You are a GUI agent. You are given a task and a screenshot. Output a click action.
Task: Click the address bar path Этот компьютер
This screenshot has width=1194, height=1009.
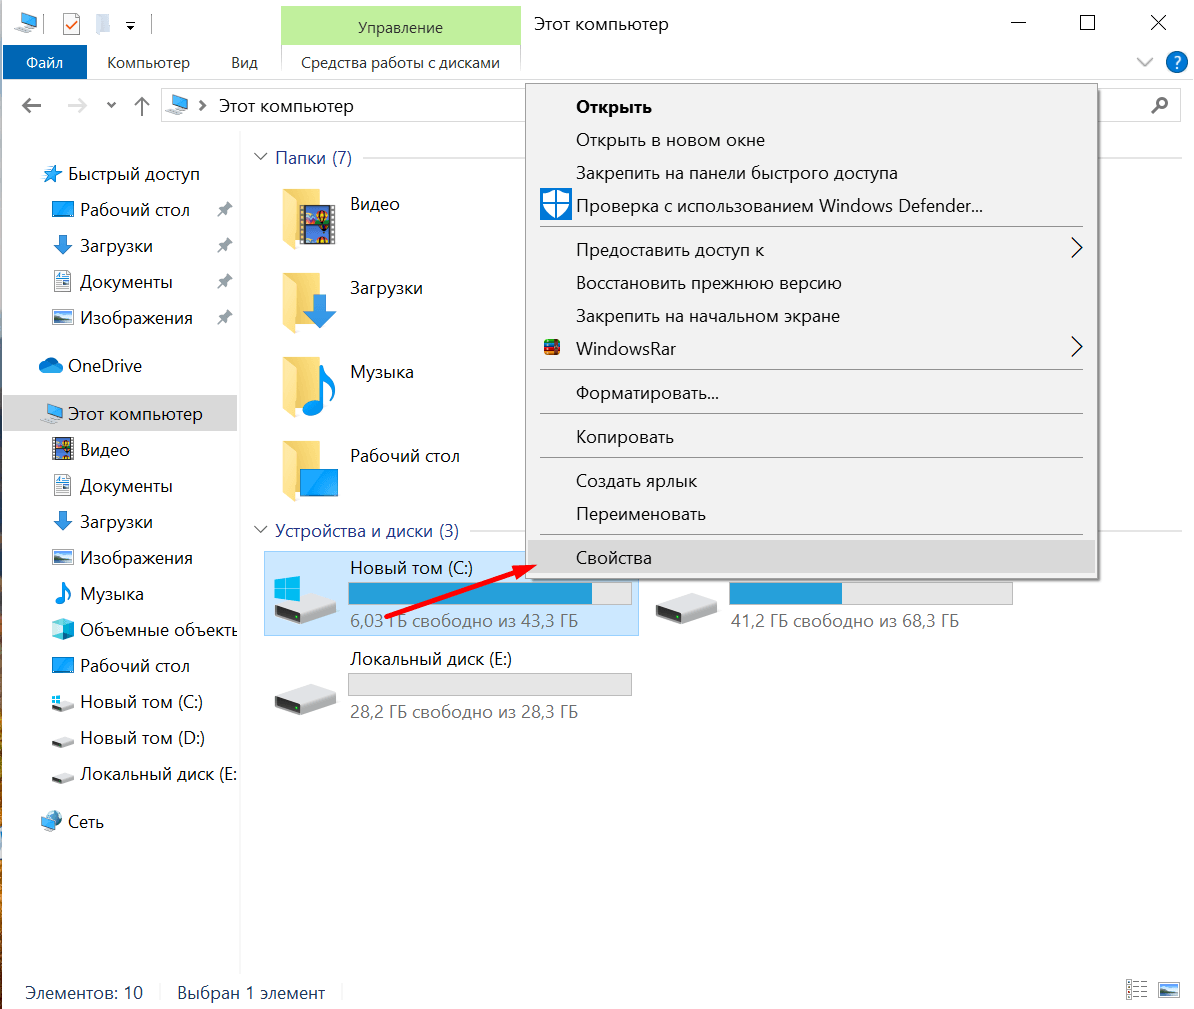[x=286, y=106]
